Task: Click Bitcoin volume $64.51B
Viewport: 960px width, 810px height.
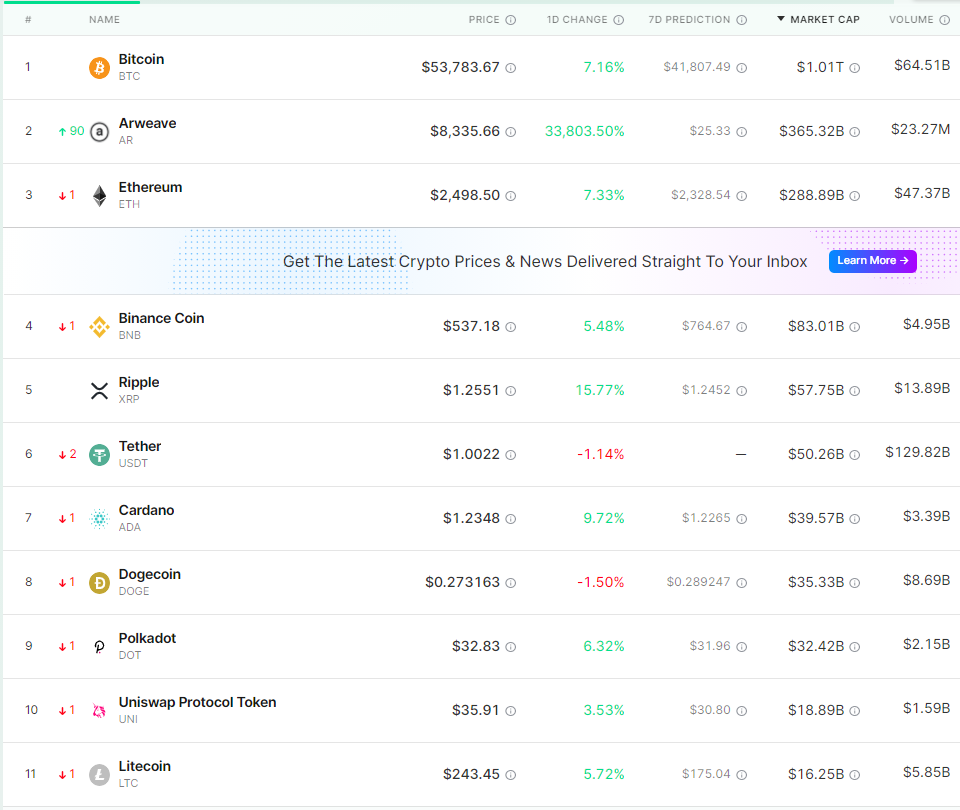Action: click(x=922, y=66)
